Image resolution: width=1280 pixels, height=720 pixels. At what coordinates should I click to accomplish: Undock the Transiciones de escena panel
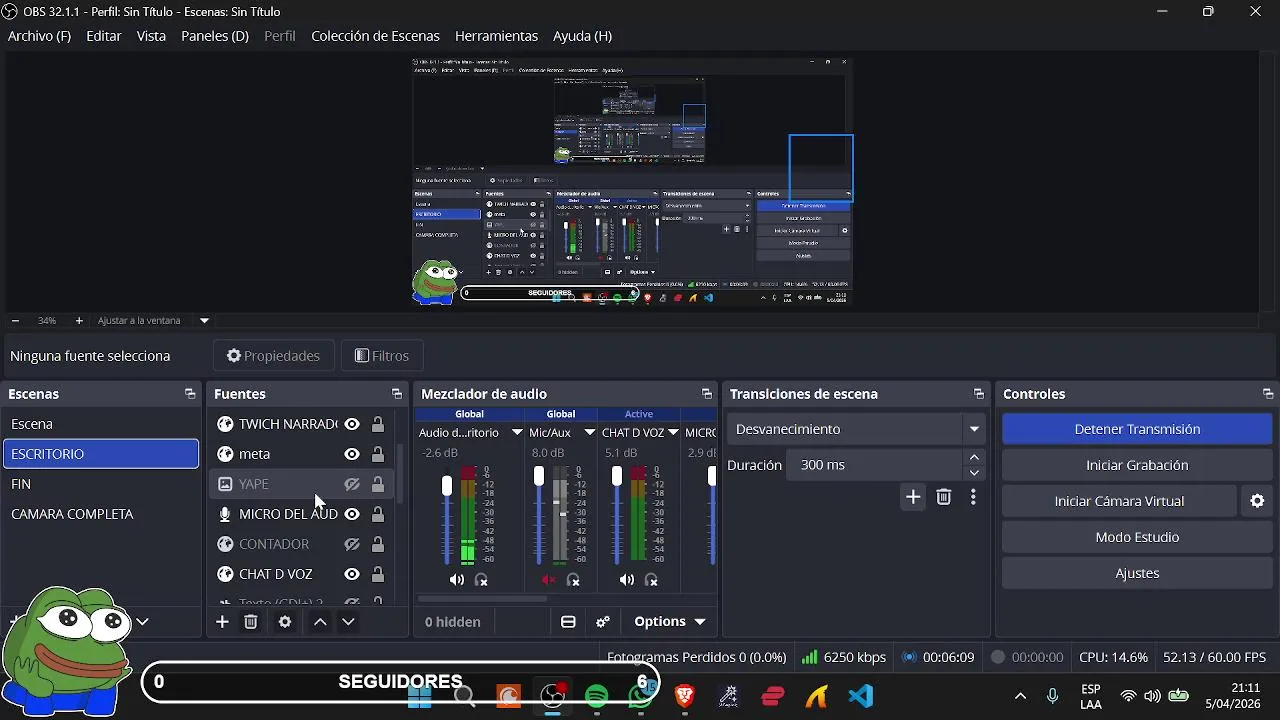(979, 394)
